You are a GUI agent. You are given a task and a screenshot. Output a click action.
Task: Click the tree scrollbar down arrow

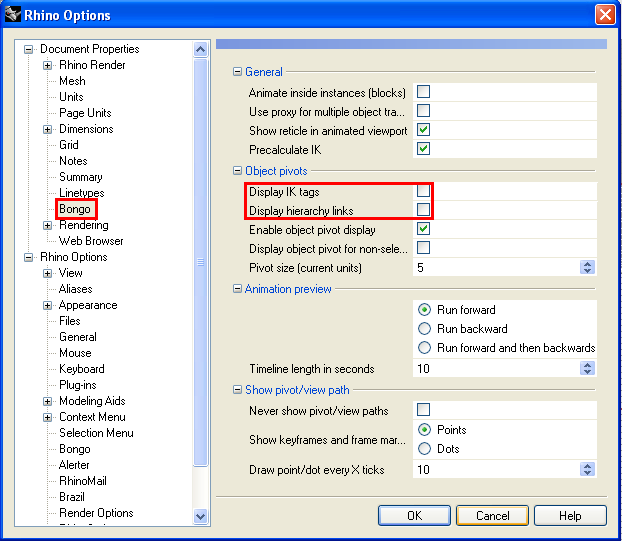(201, 516)
